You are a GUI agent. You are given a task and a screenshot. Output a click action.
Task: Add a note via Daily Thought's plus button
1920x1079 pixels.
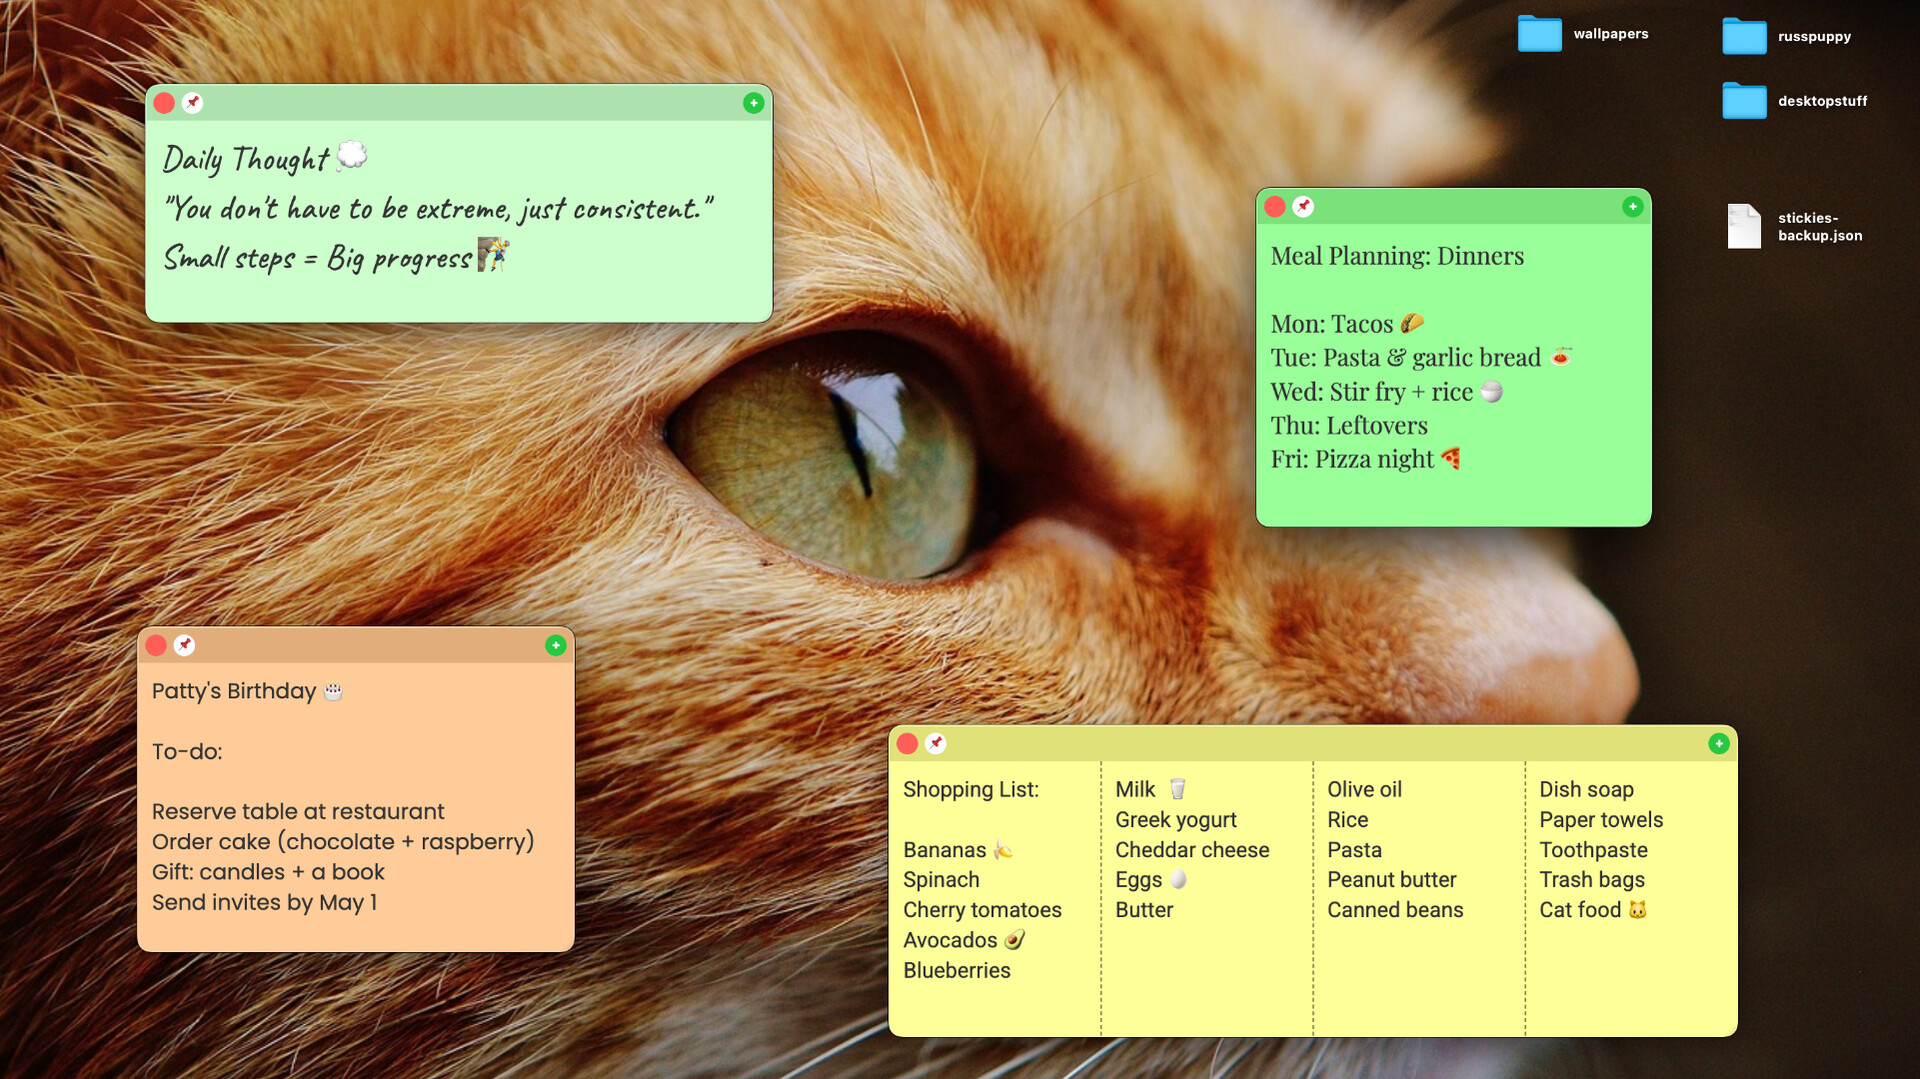[753, 103]
